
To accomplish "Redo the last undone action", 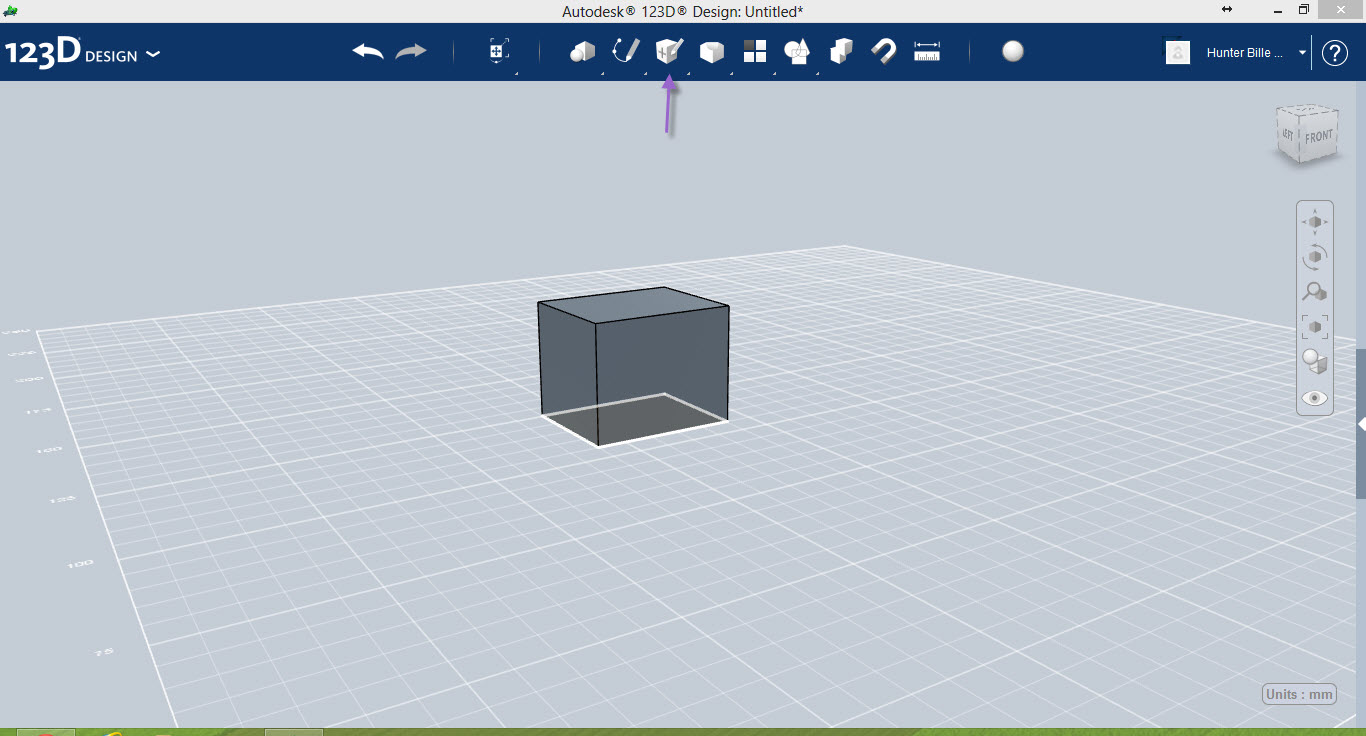I will click(x=411, y=51).
